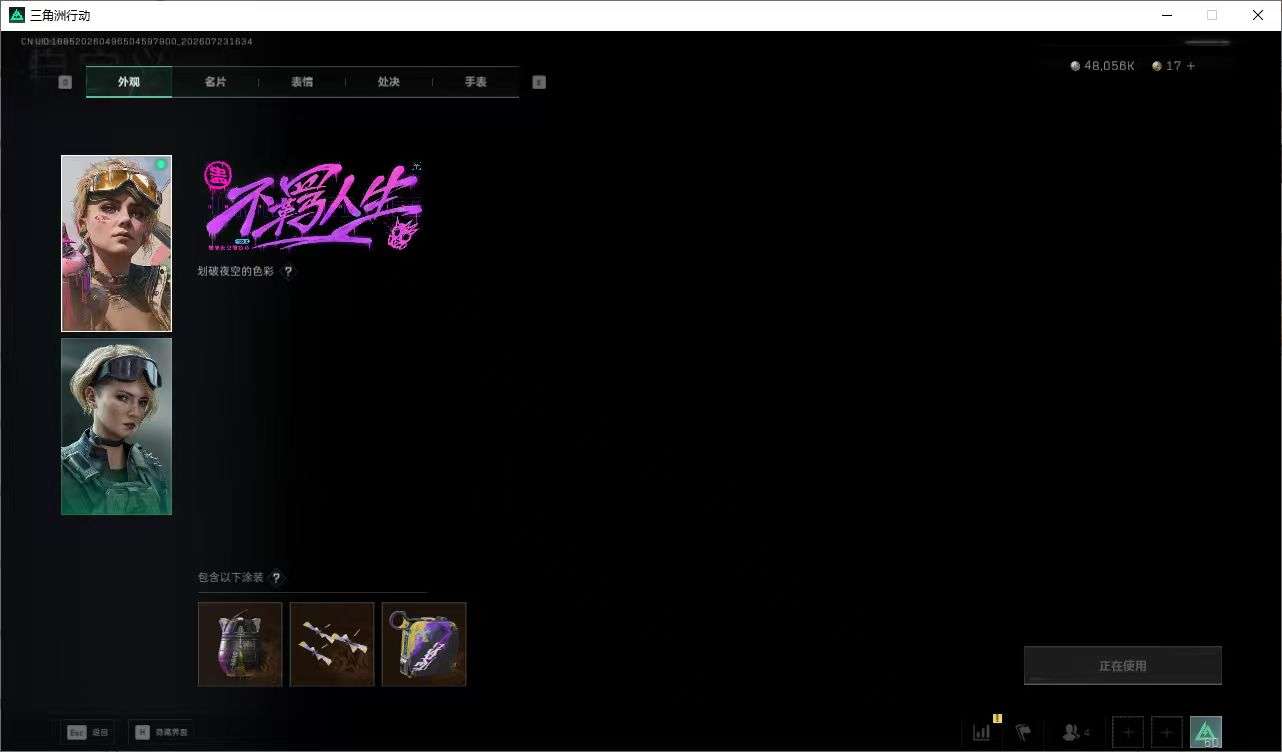Viewport: 1282px width, 752px height.
Task: Click the E key next-tab icon
Action: [539, 82]
